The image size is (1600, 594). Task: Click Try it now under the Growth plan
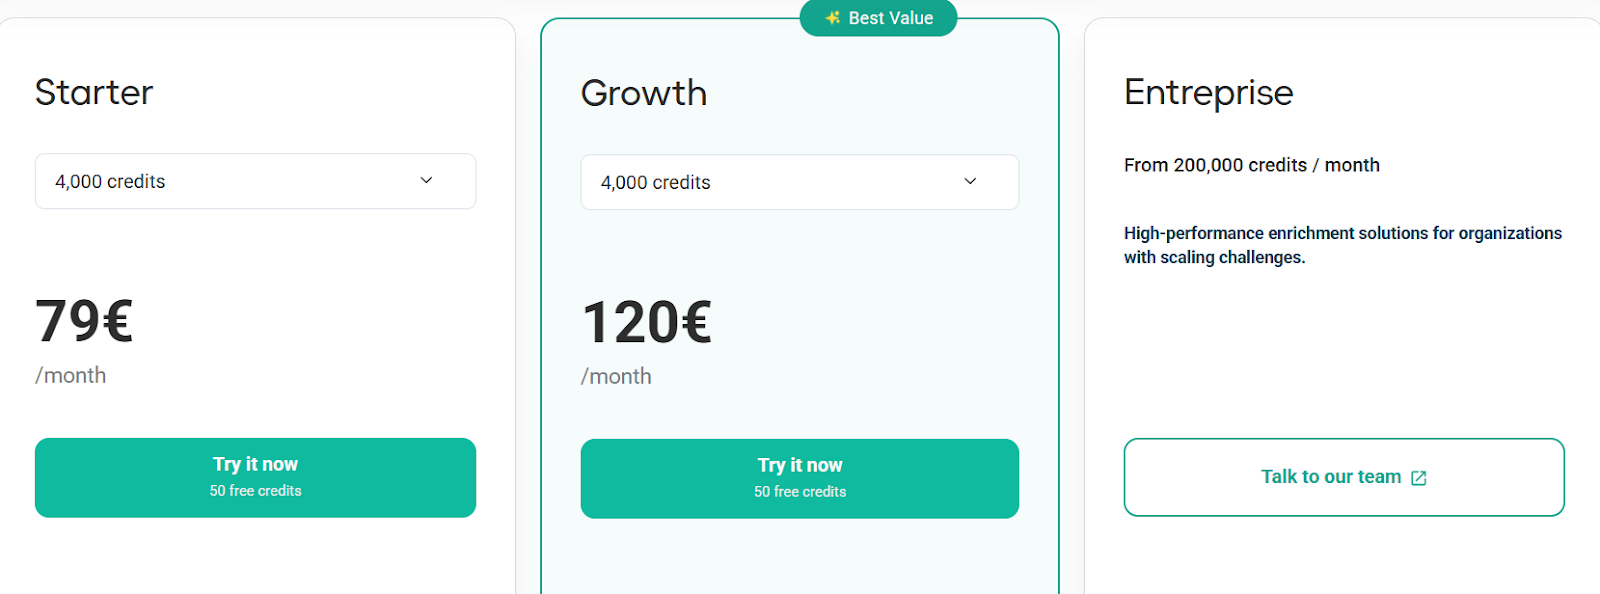tap(799, 479)
